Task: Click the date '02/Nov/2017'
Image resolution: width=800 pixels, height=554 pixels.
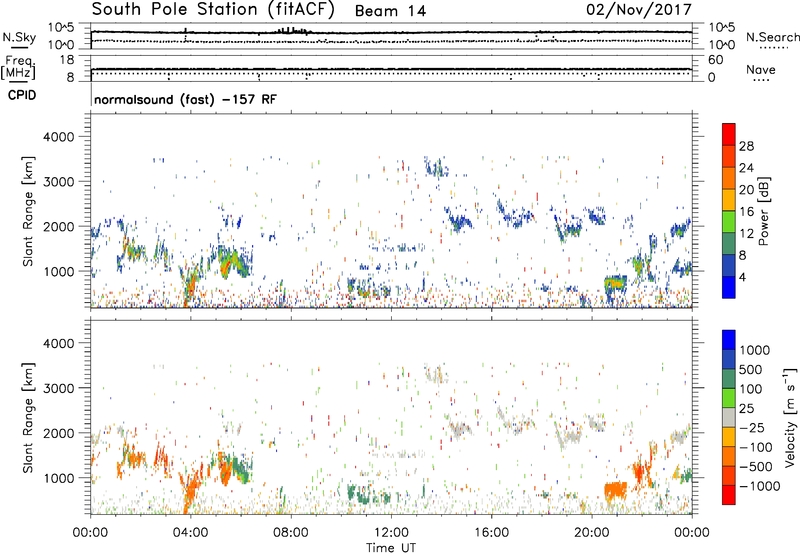Action: pos(639,10)
